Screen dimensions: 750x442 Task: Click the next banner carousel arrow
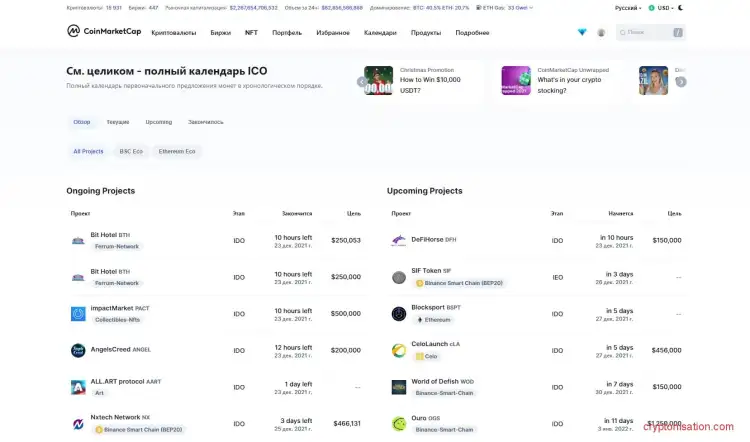pos(681,82)
